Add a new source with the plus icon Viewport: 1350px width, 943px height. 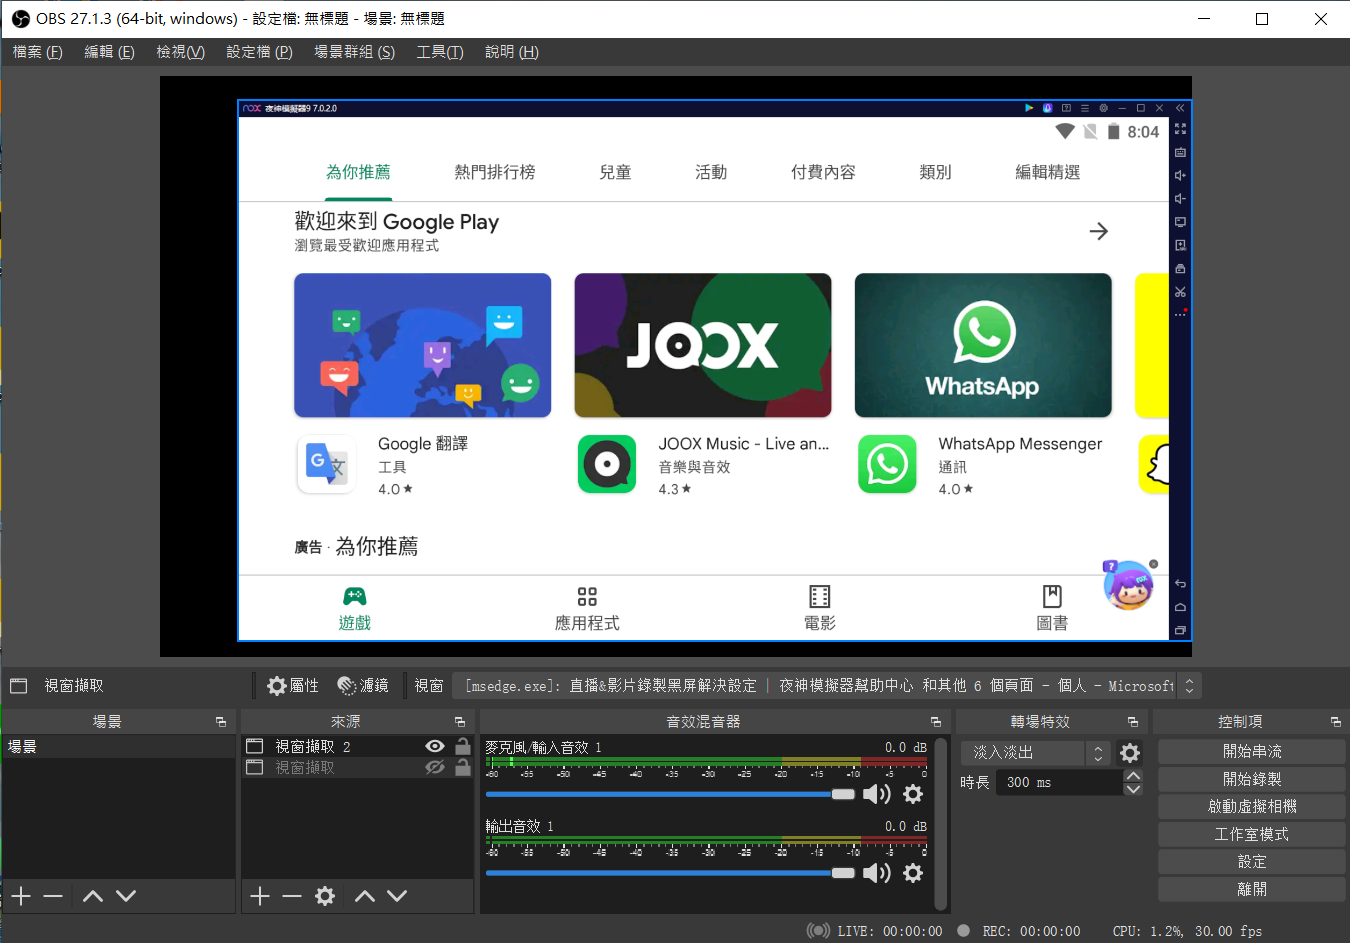point(258,896)
